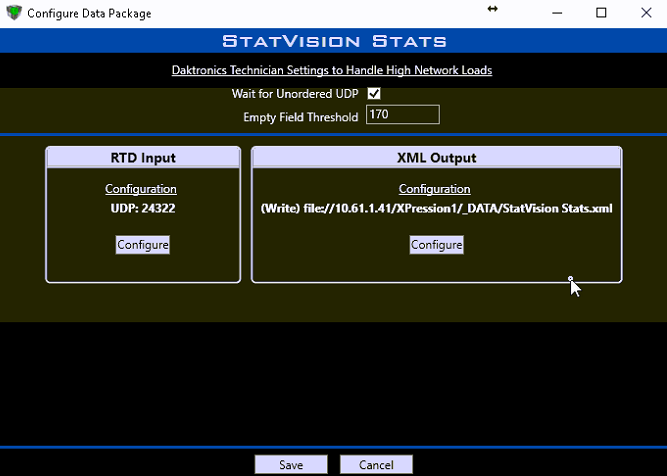Screen dimensions: 667x476
Task: Click the Empty Field Threshold input box
Action: tap(402, 115)
